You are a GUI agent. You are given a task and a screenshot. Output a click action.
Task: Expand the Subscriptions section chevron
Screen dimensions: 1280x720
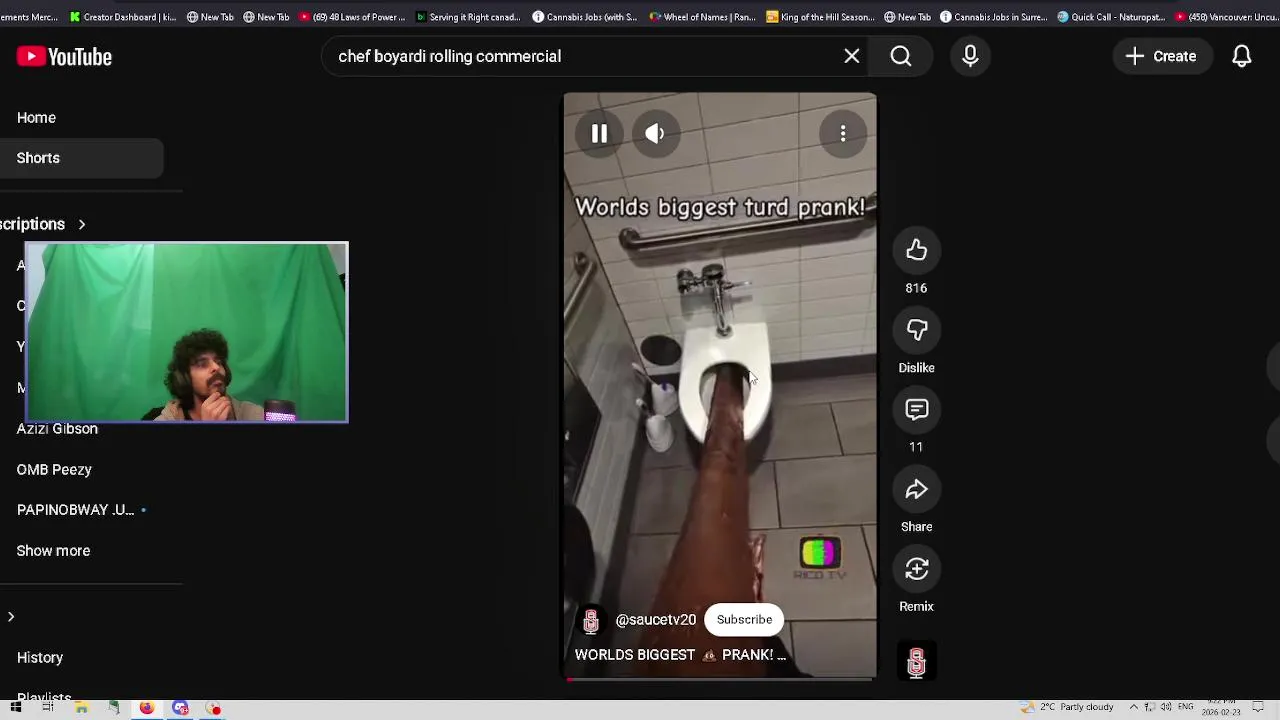tap(82, 225)
